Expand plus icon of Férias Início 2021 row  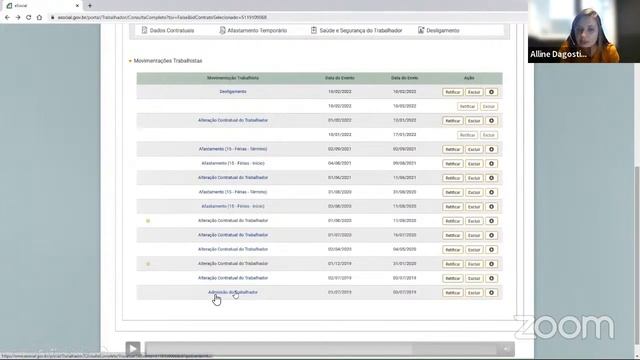coord(491,164)
